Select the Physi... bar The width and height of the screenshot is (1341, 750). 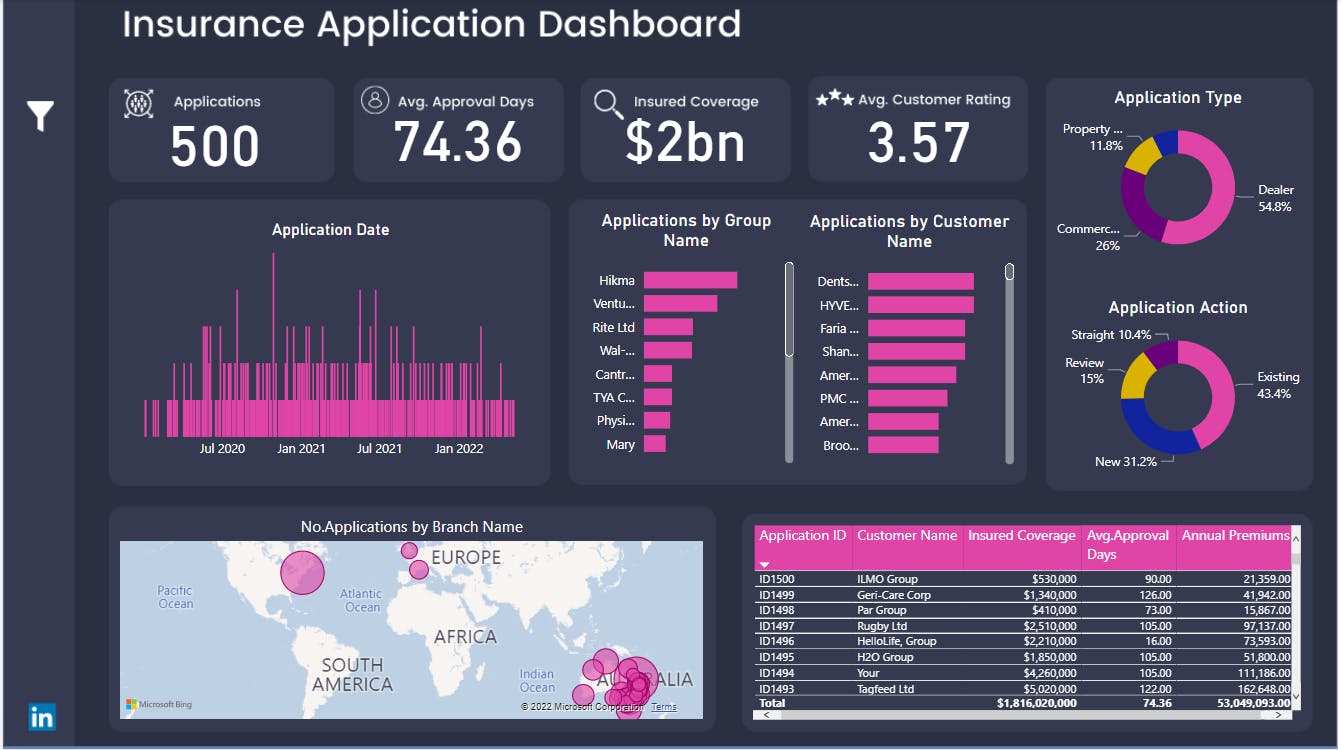tap(657, 421)
